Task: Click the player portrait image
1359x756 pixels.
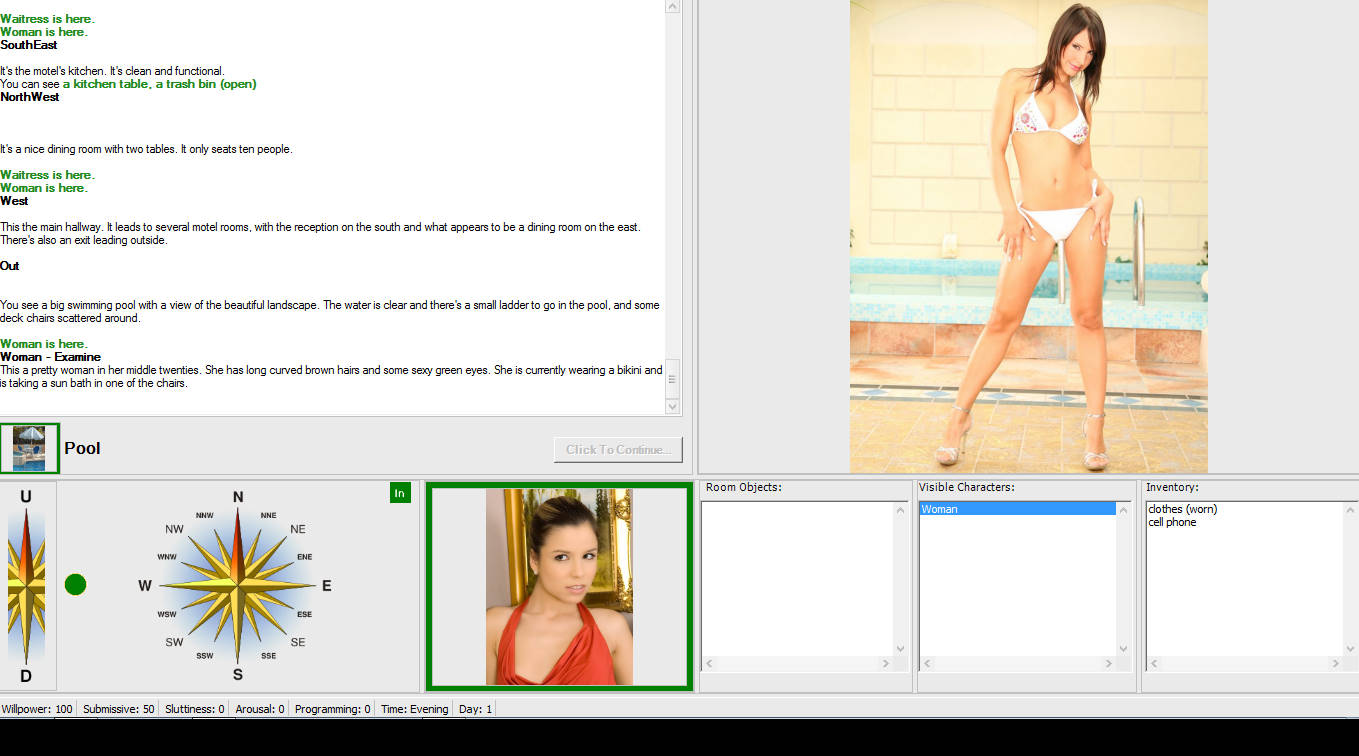Action: [x=559, y=587]
